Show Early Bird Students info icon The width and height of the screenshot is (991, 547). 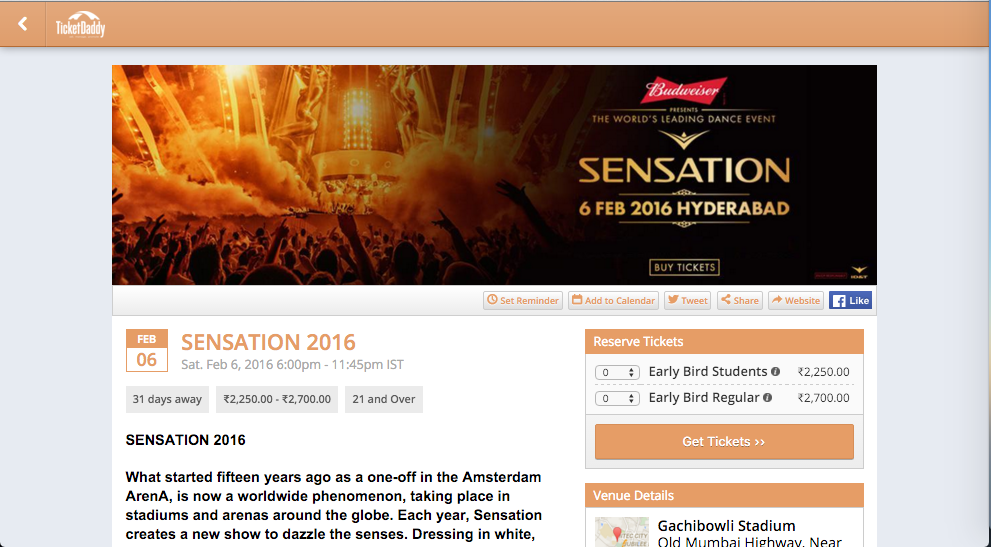(775, 372)
